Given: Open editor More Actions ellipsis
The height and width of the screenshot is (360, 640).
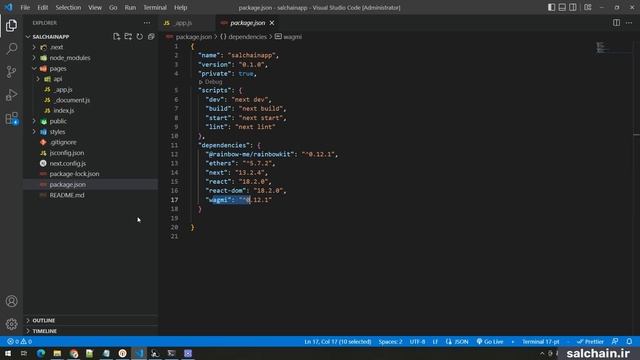Looking at the screenshot, I should pos(629,23).
